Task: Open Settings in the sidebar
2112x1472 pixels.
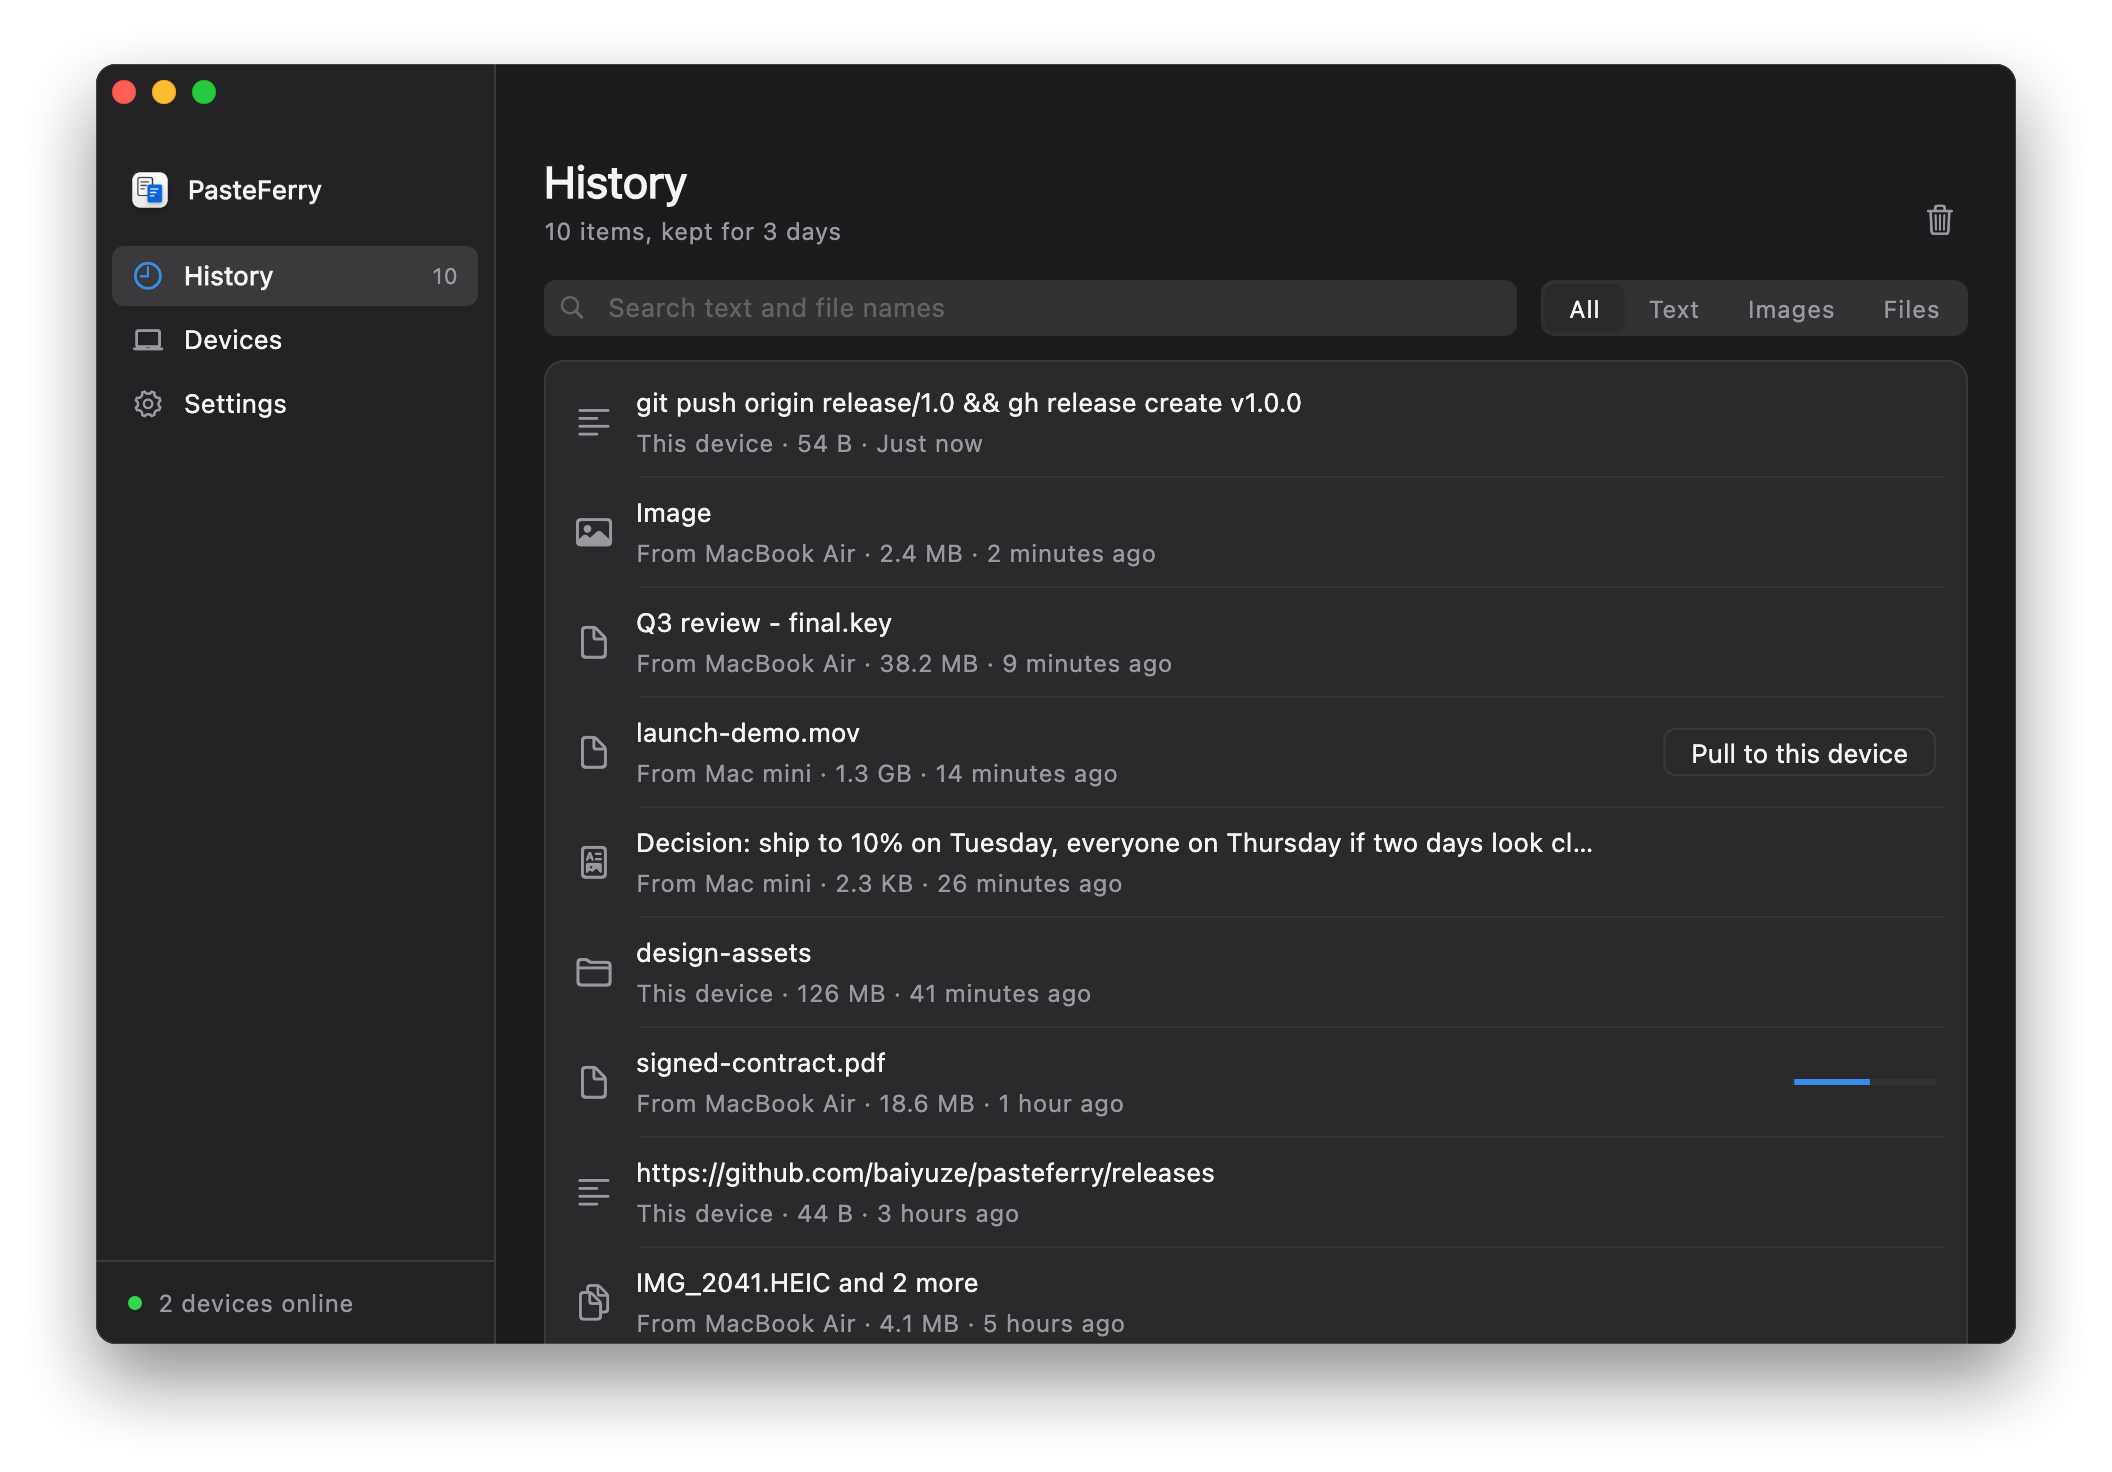Action: pos(295,404)
